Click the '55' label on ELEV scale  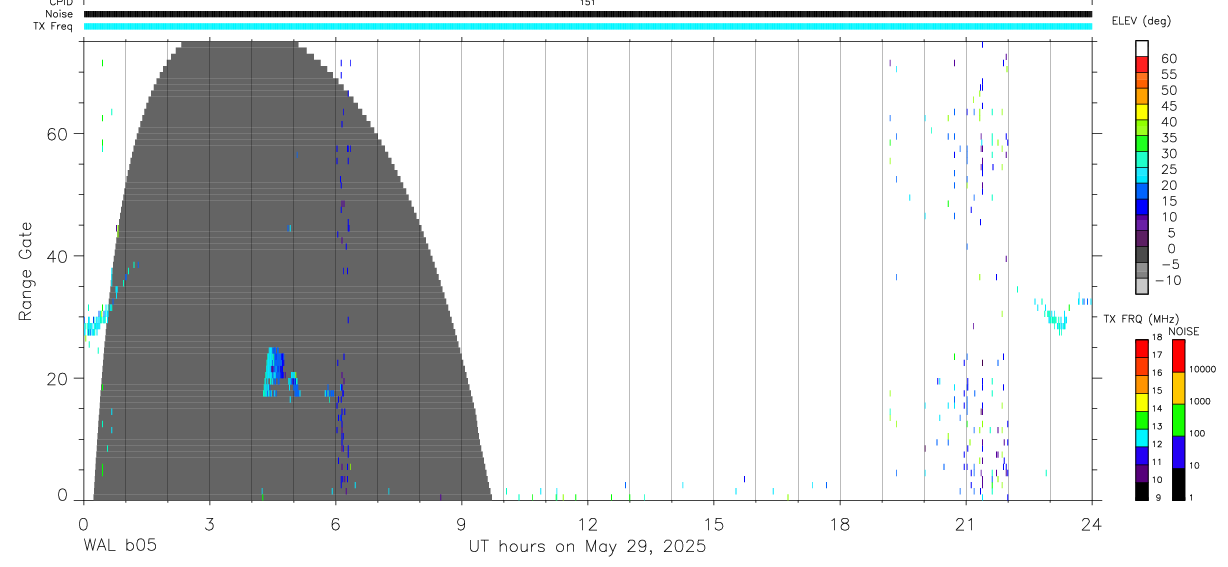(x=1168, y=74)
